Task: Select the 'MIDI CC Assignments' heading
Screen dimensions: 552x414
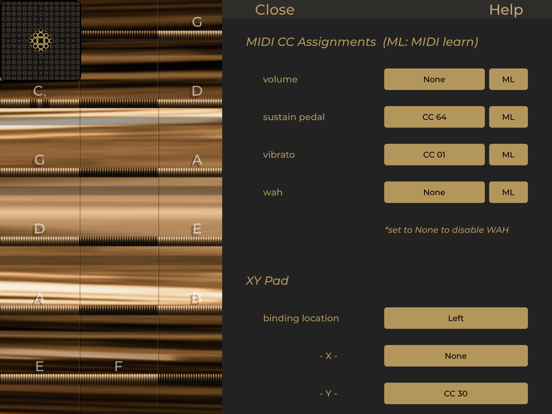Action: click(x=310, y=42)
